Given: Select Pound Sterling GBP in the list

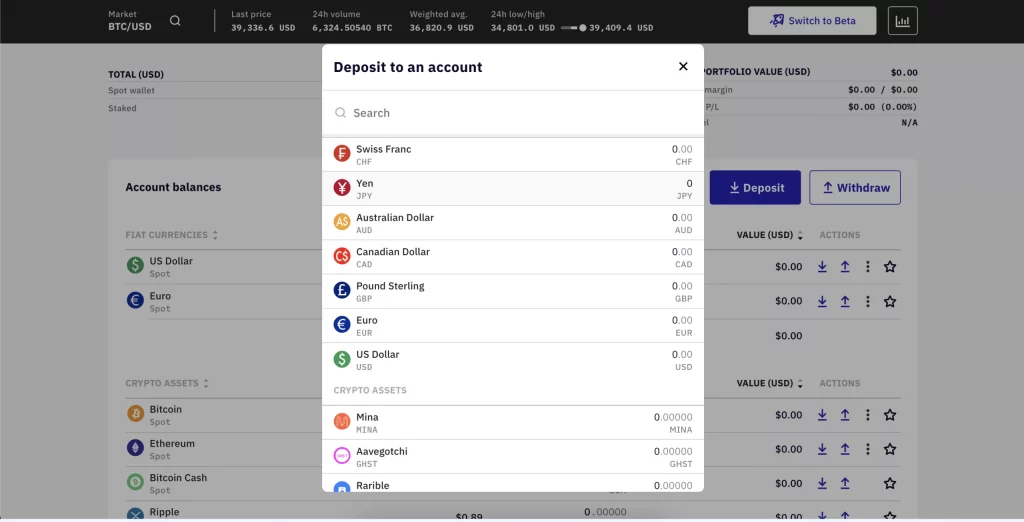Looking at the screenshot, I should pos(512,291).
